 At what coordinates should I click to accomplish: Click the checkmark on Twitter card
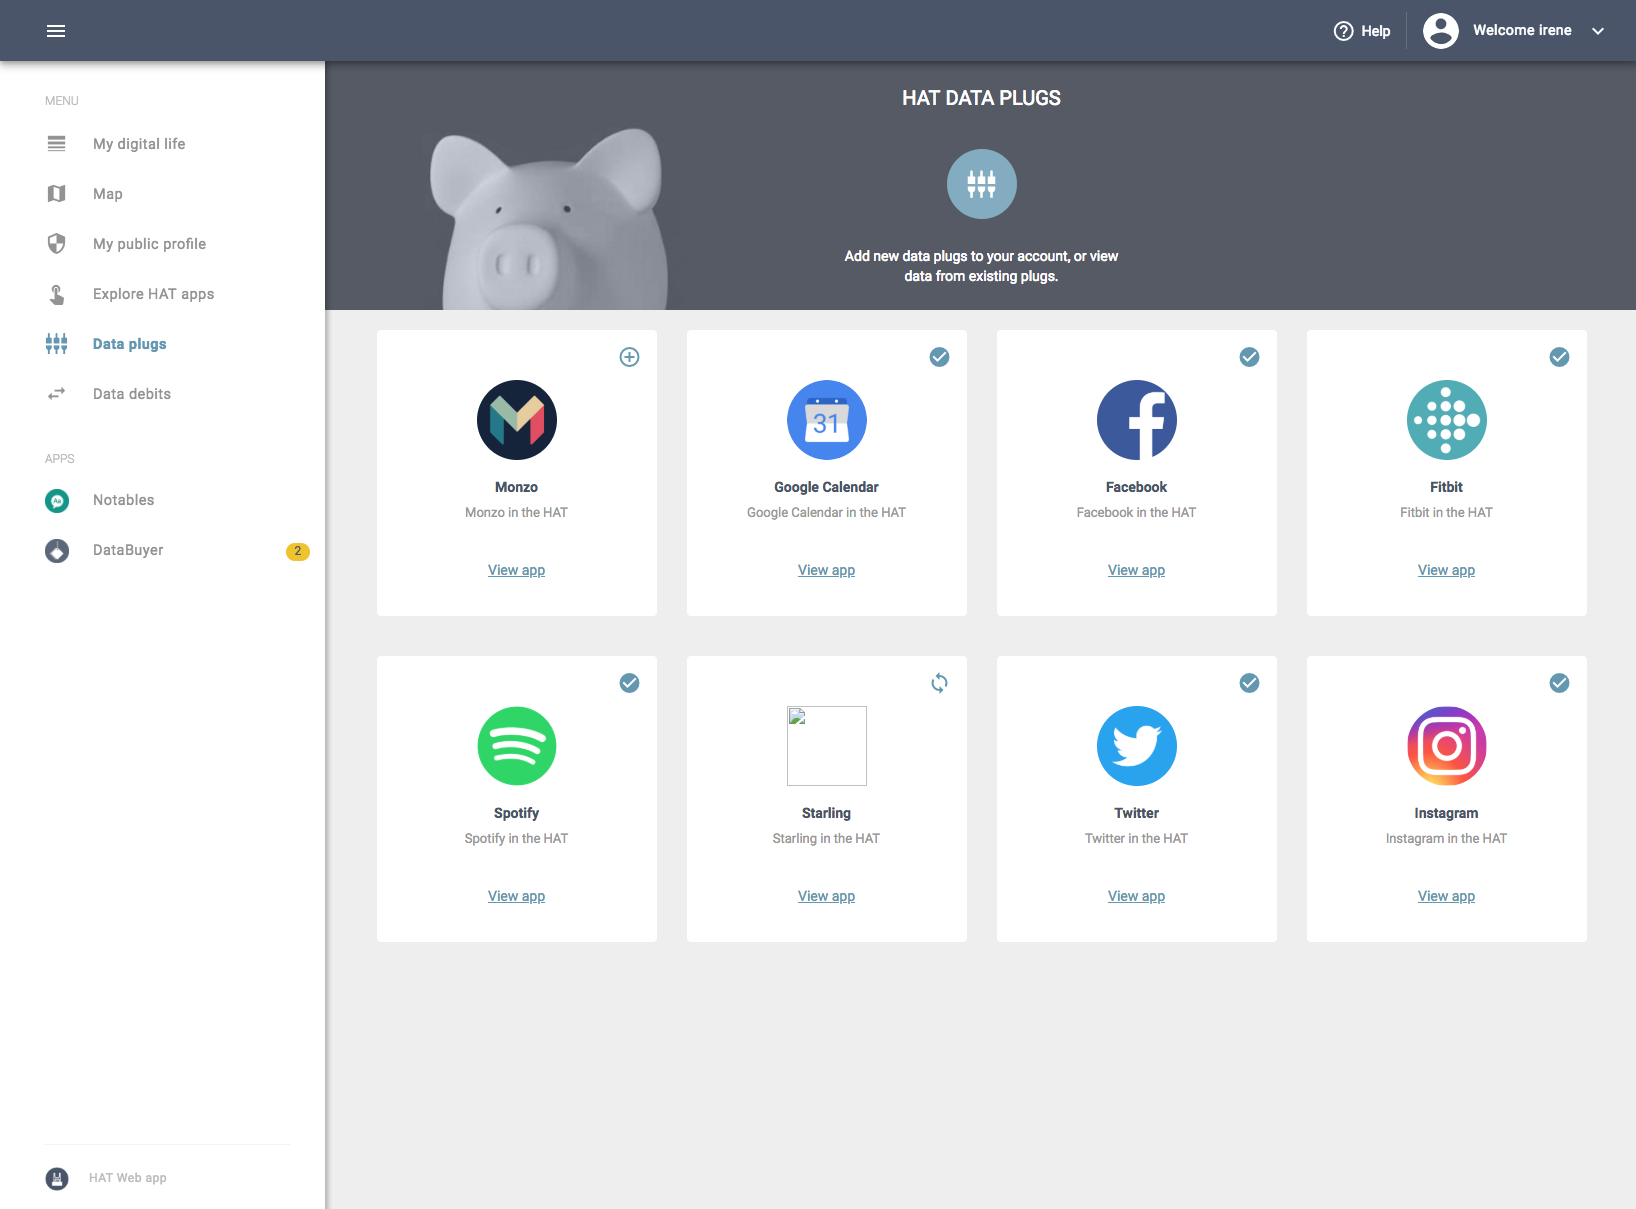(1250, 683)
